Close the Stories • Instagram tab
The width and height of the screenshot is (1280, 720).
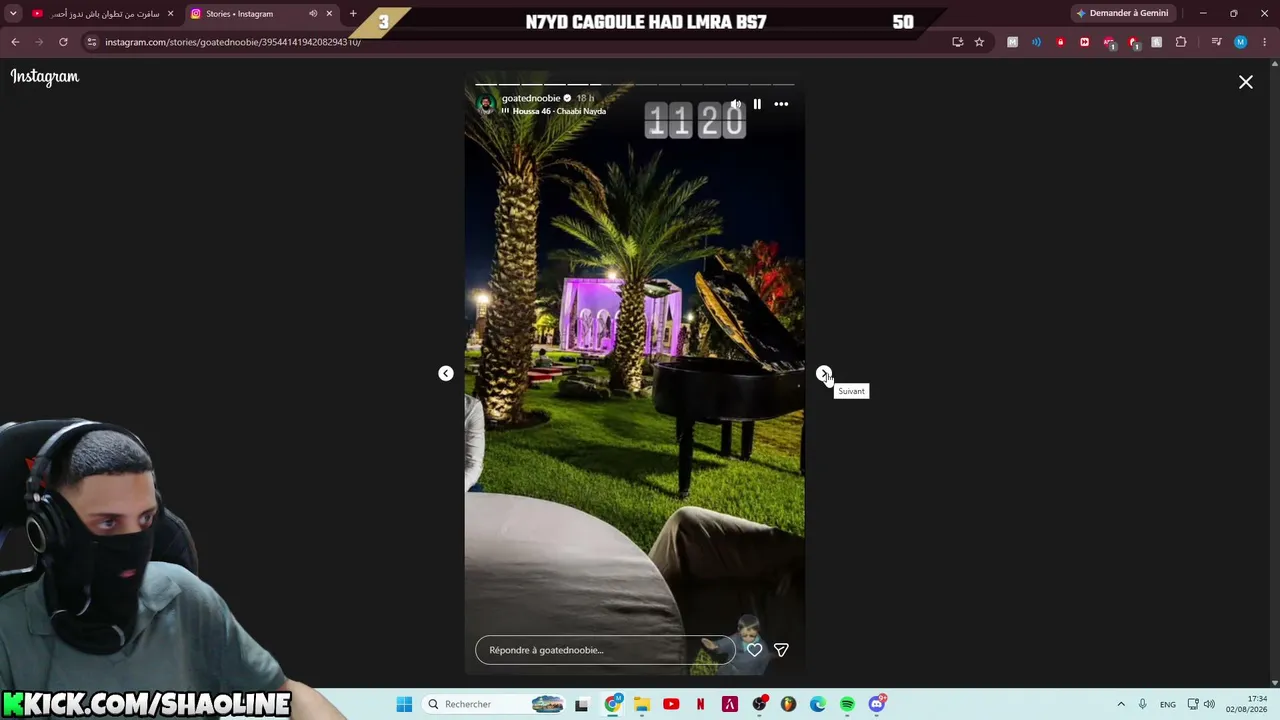[329, 14]
